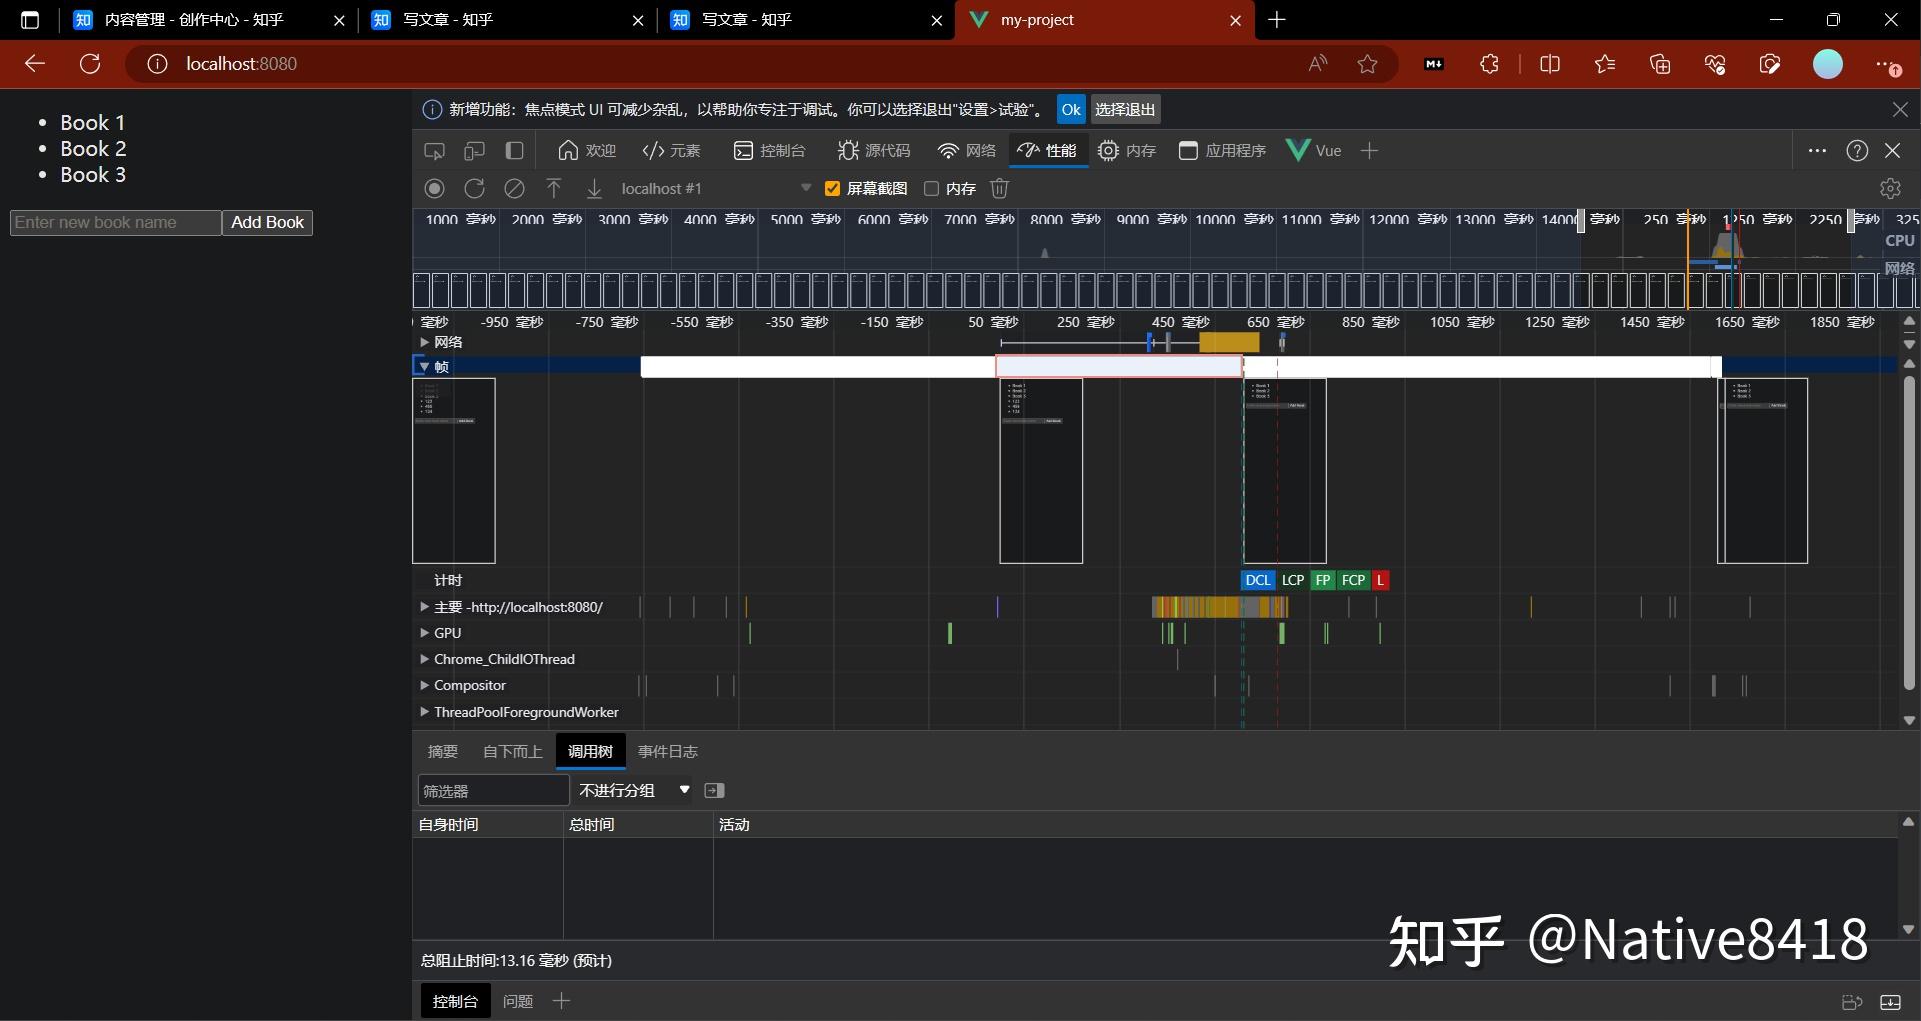The width and height of the screenshot is (1921, 1021).
Task: Click the 选择退出 opt-out button
Action: (1124, 109)
